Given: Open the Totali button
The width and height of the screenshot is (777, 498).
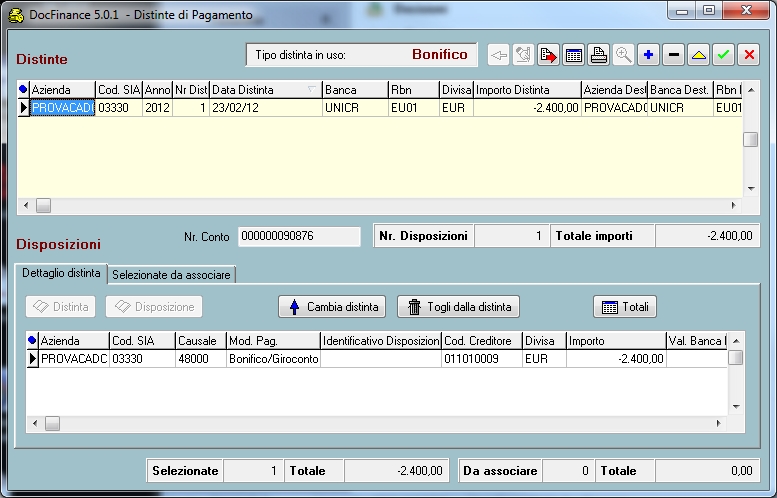Looking at the screenshot, I should coord(625,307).
